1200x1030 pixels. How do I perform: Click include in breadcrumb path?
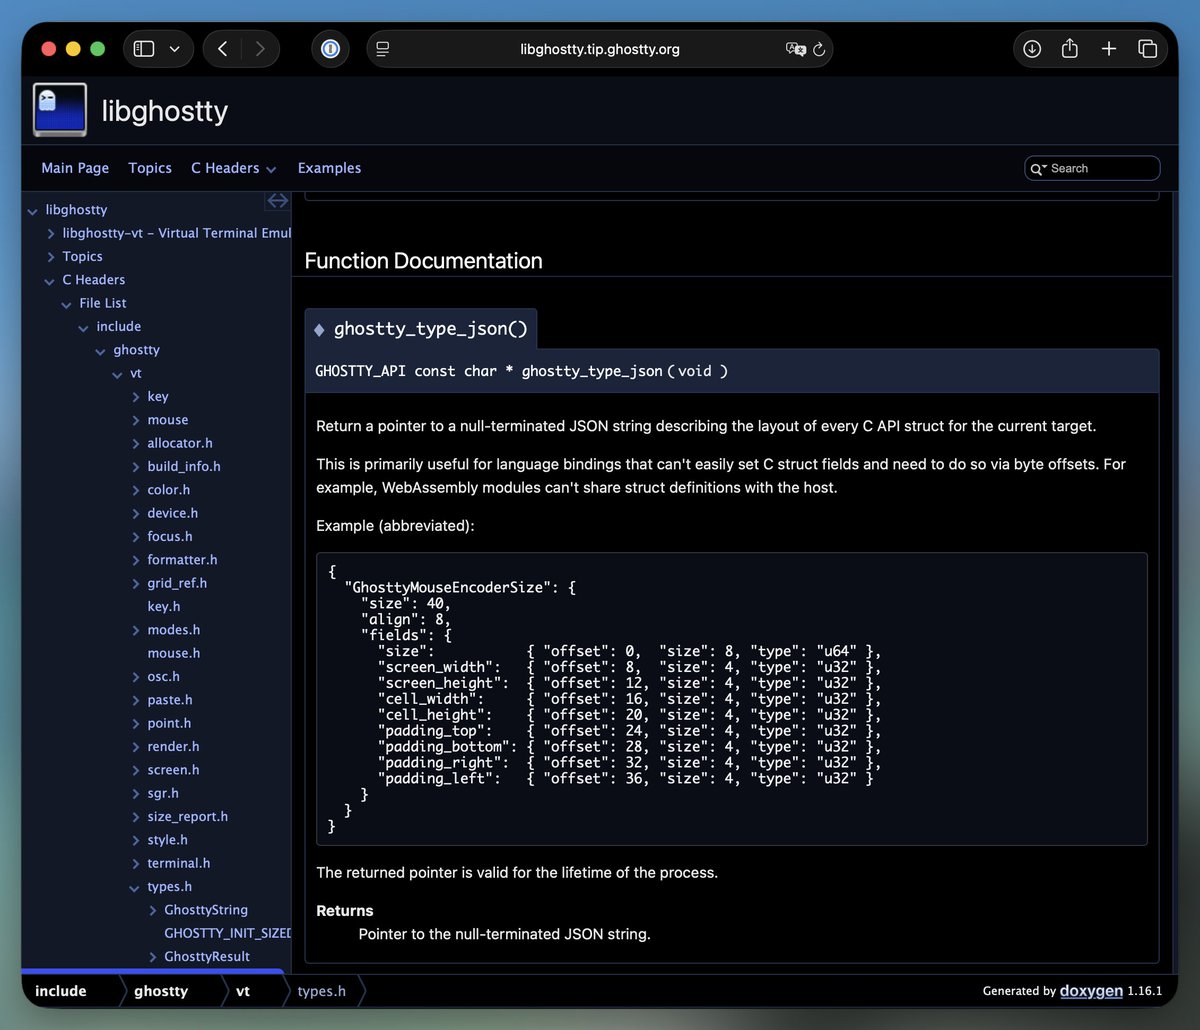[x=61, y=991]
